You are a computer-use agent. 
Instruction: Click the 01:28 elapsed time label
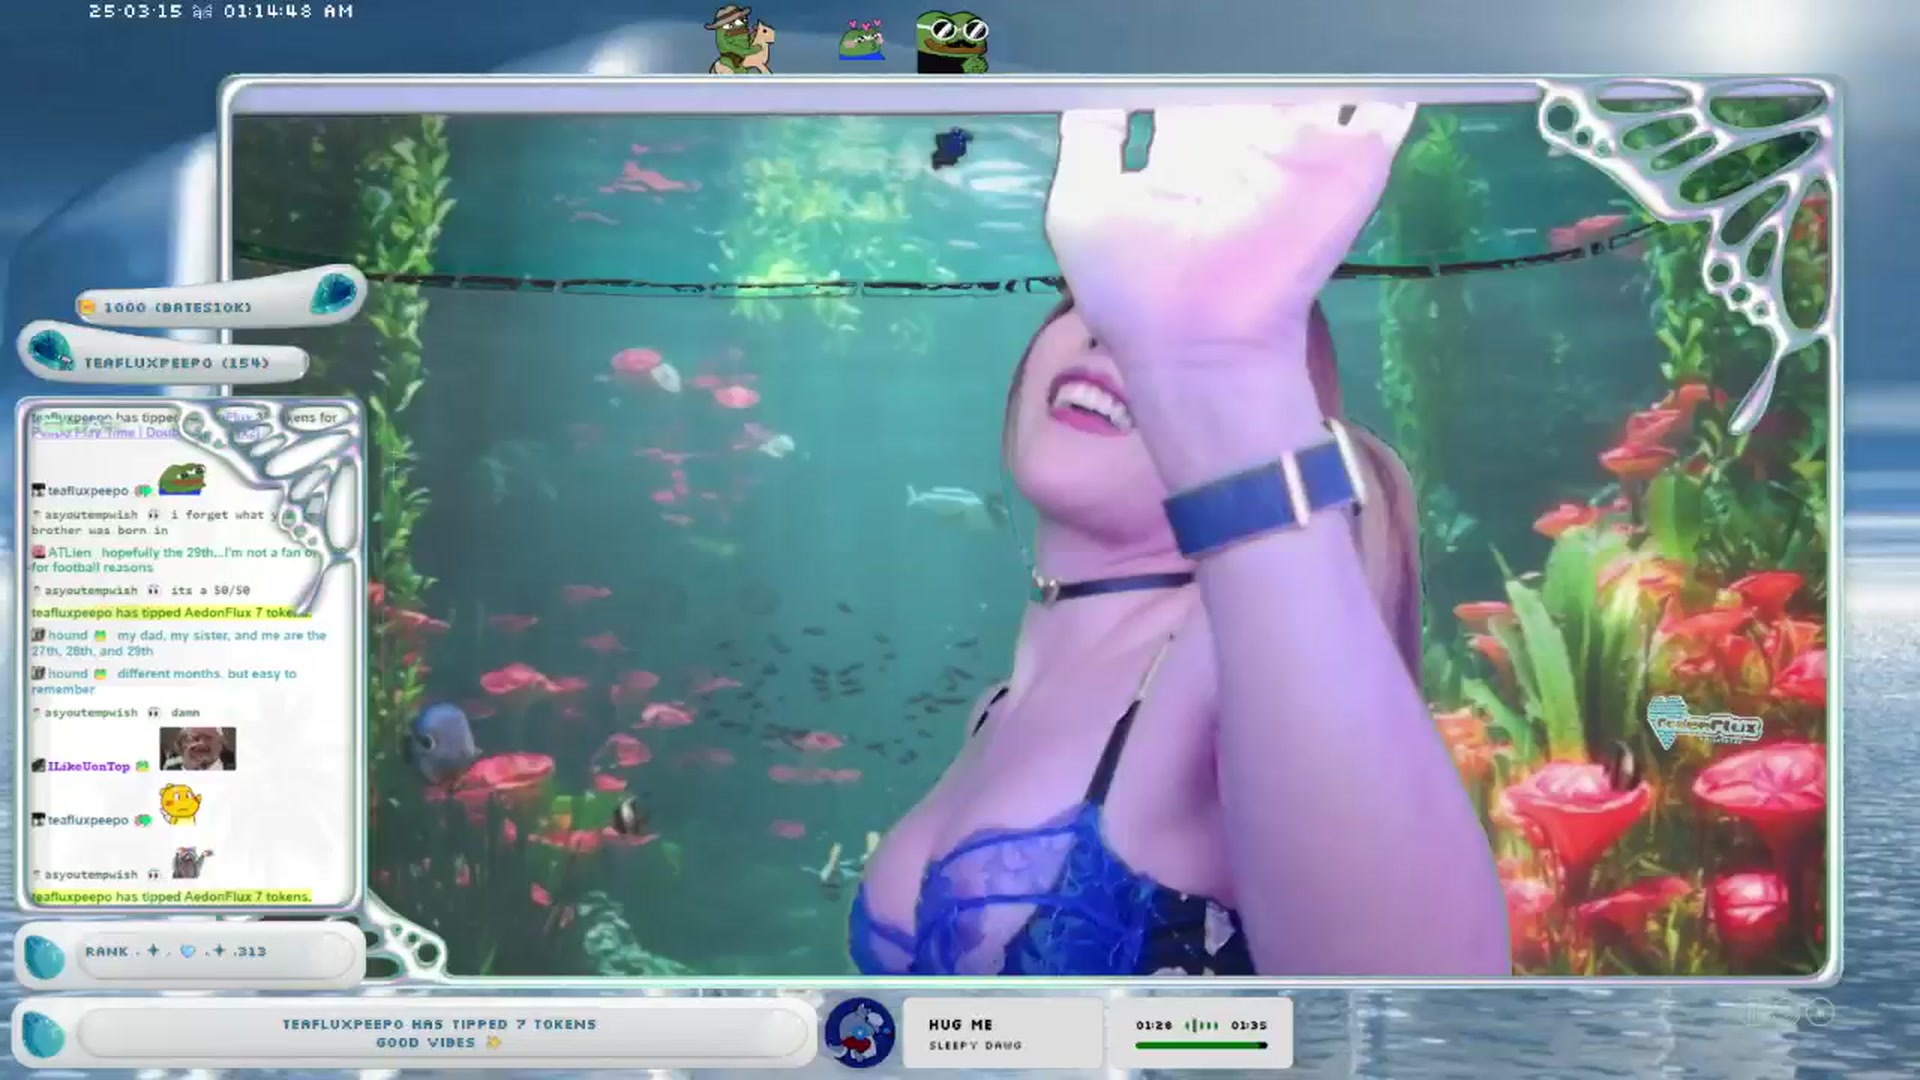1153,1025
